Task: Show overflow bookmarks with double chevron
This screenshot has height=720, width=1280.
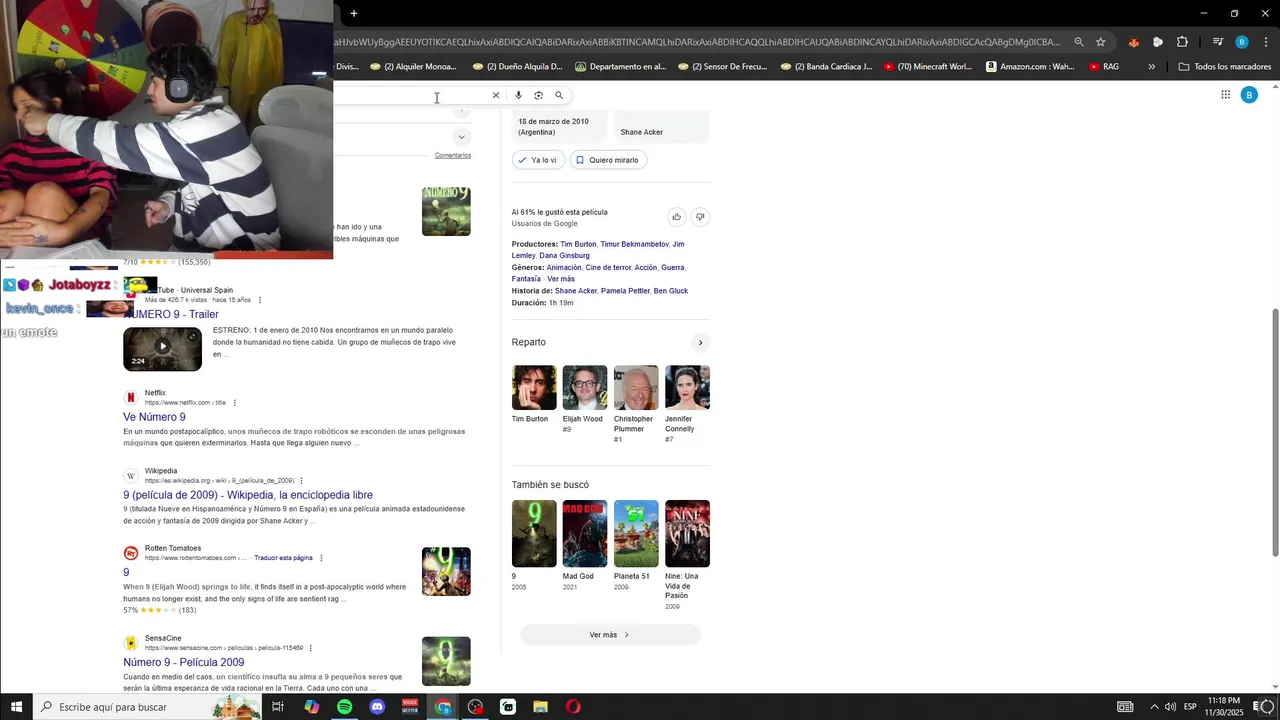Action: (1152, 67)
